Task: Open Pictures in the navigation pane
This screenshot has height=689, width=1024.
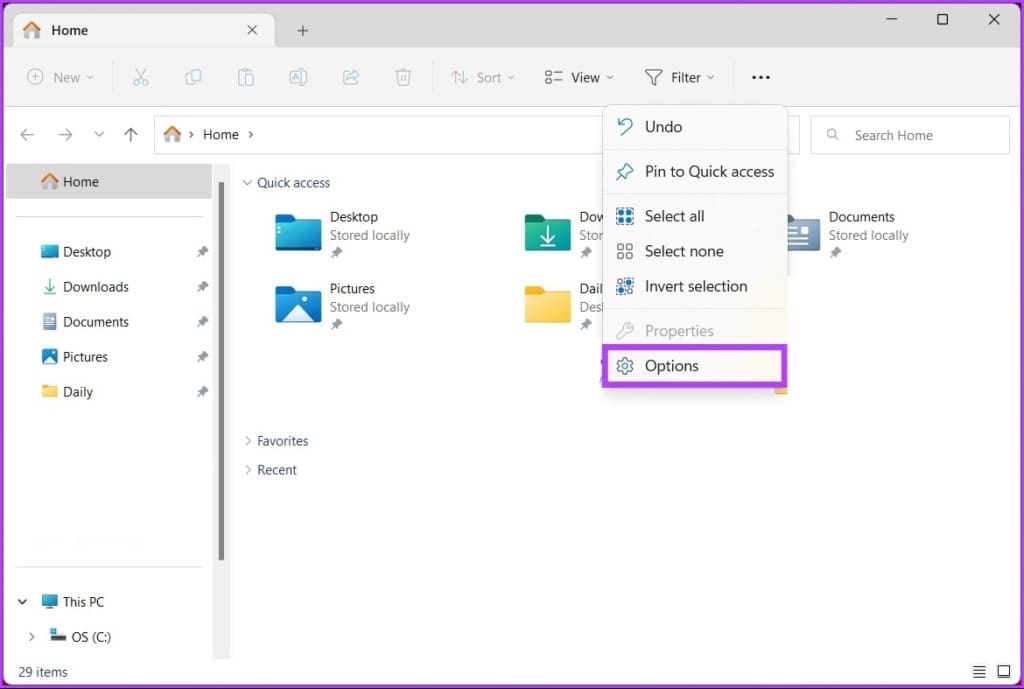Action: click(85, 357)
